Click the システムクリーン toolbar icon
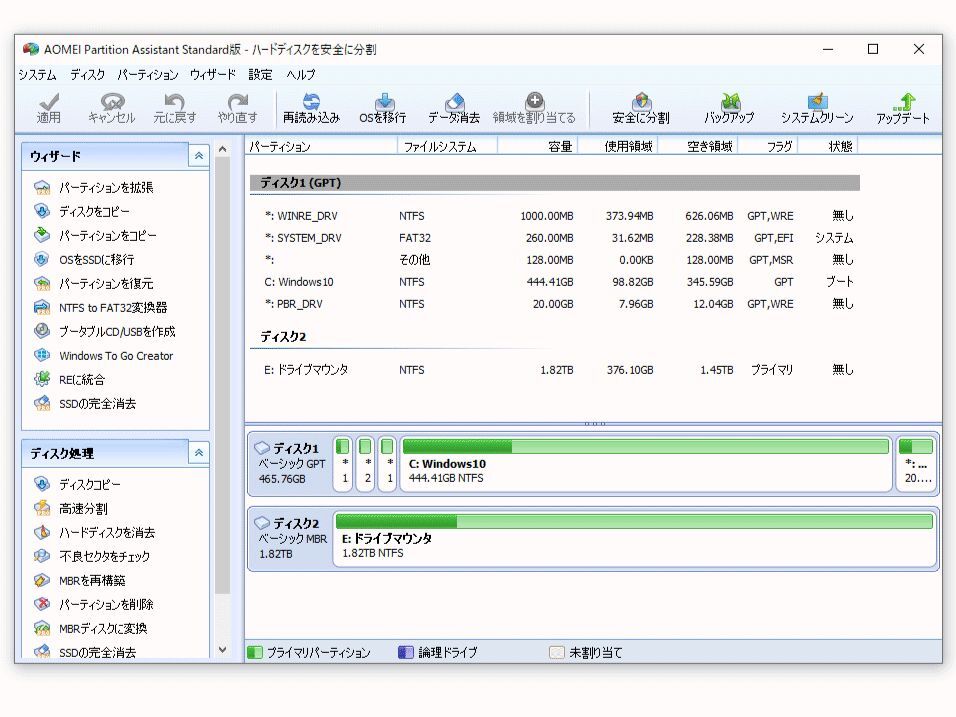 (x=817, y=109)
